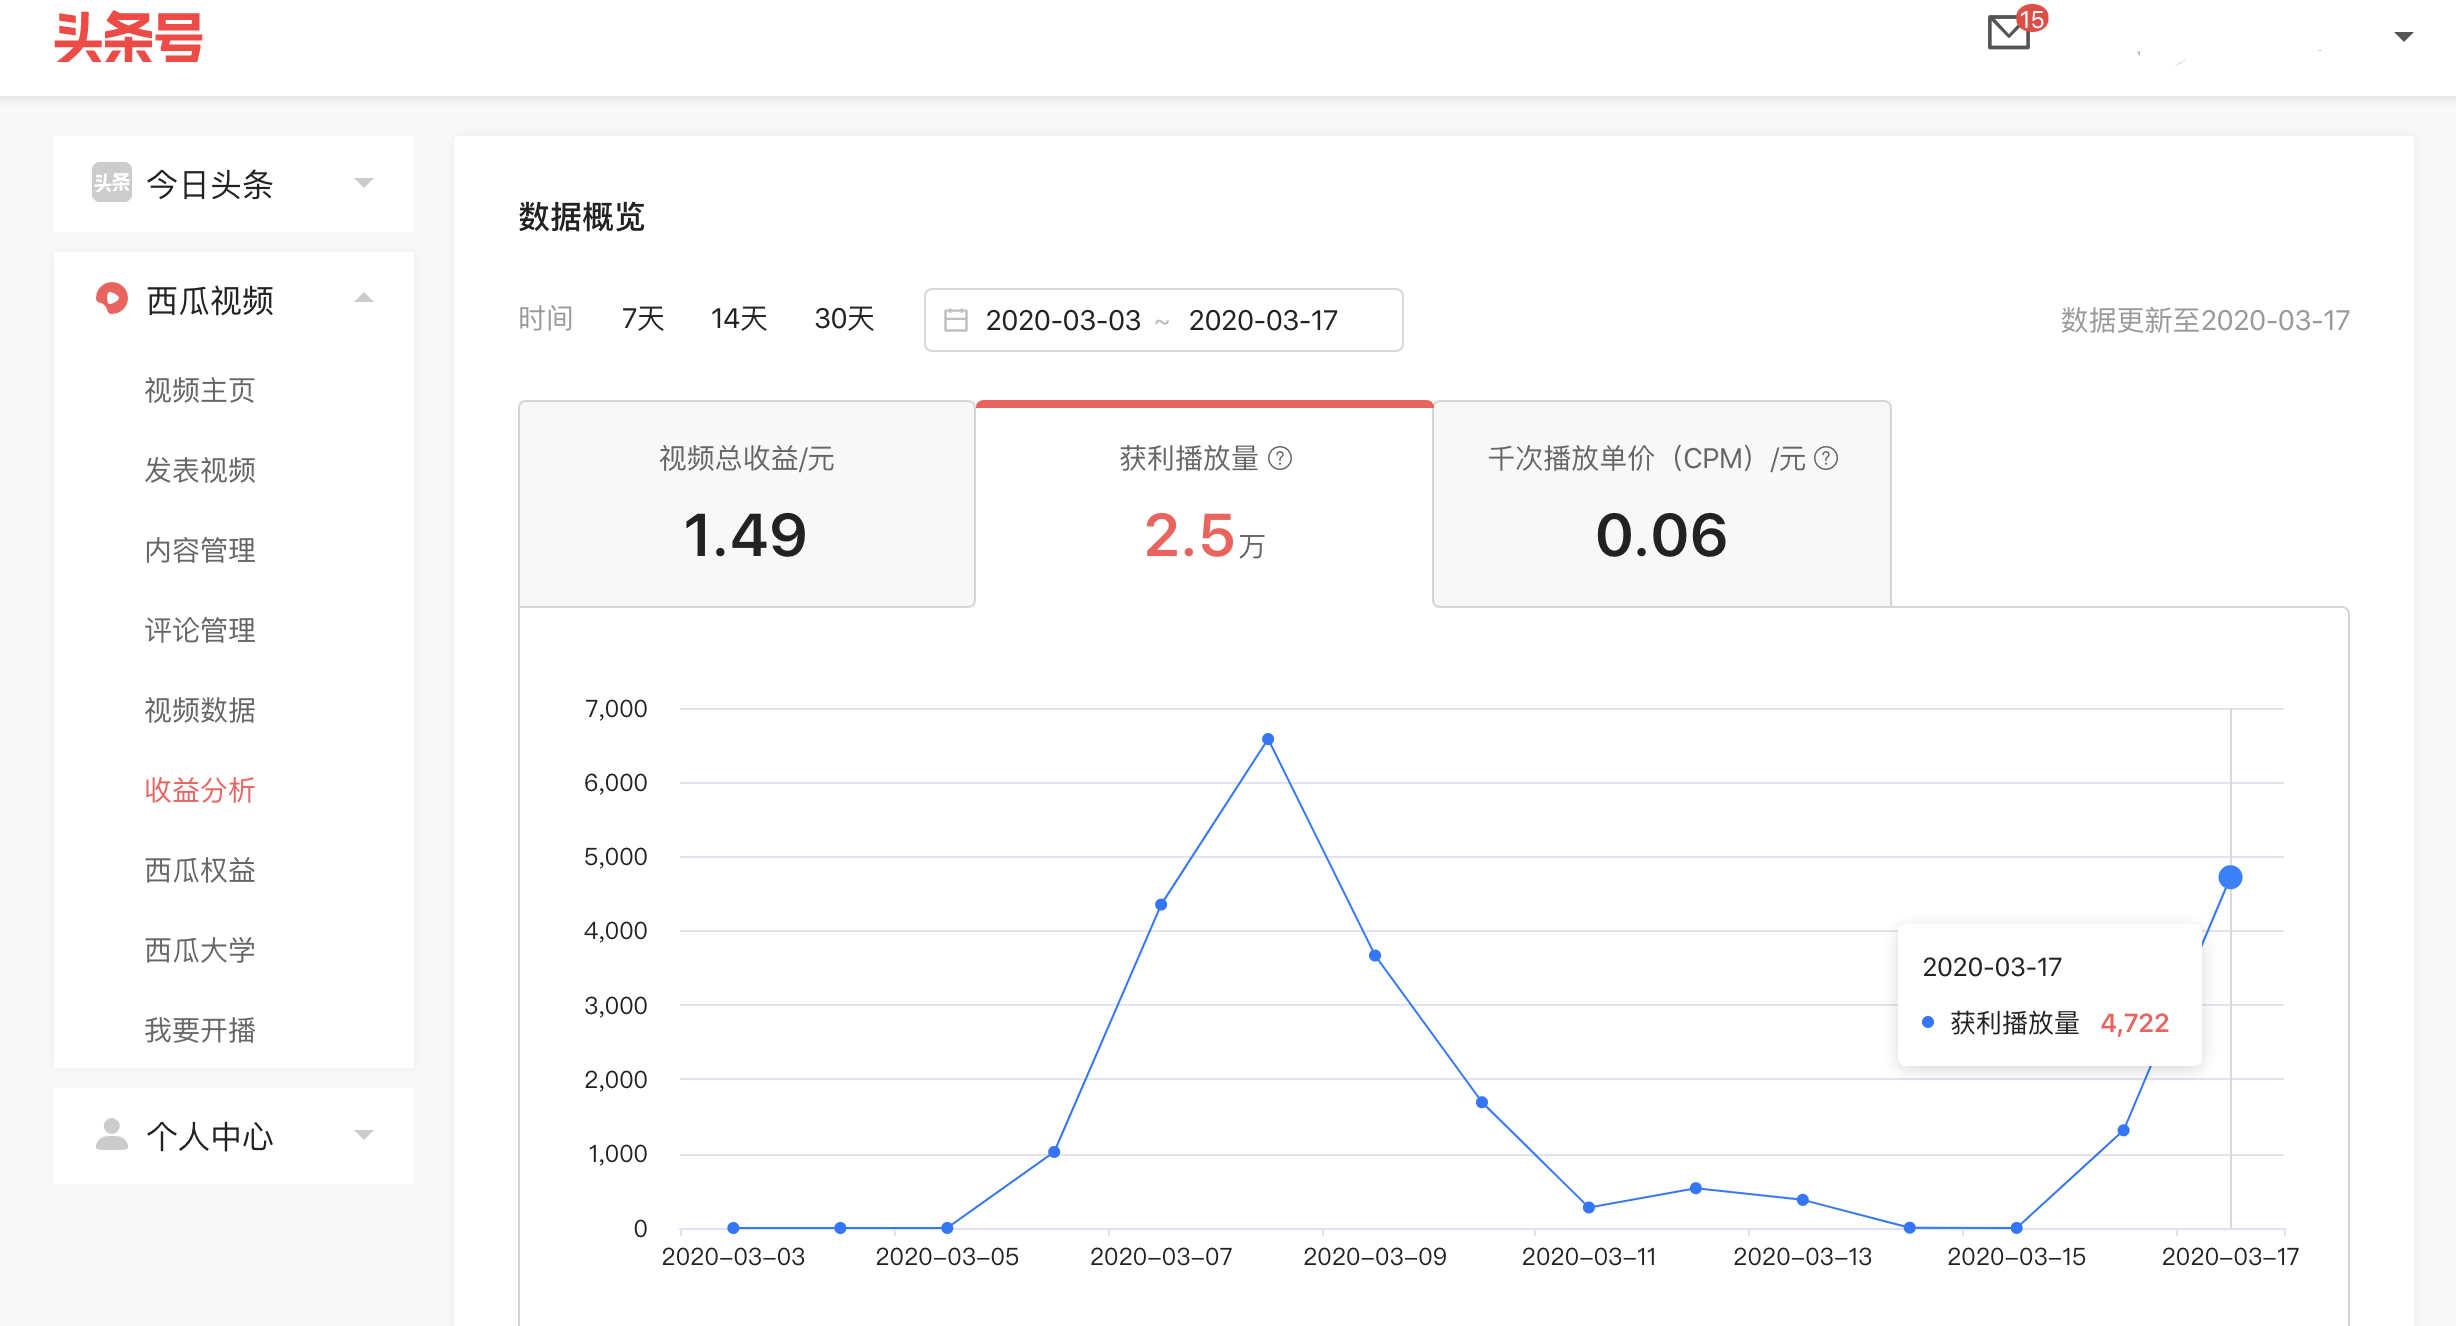This screenshot has width=2456, height=1326.
Task: Click the 2020-03-12 data point on chart
Action: pyautogui.click(x=1696, y=1188)
